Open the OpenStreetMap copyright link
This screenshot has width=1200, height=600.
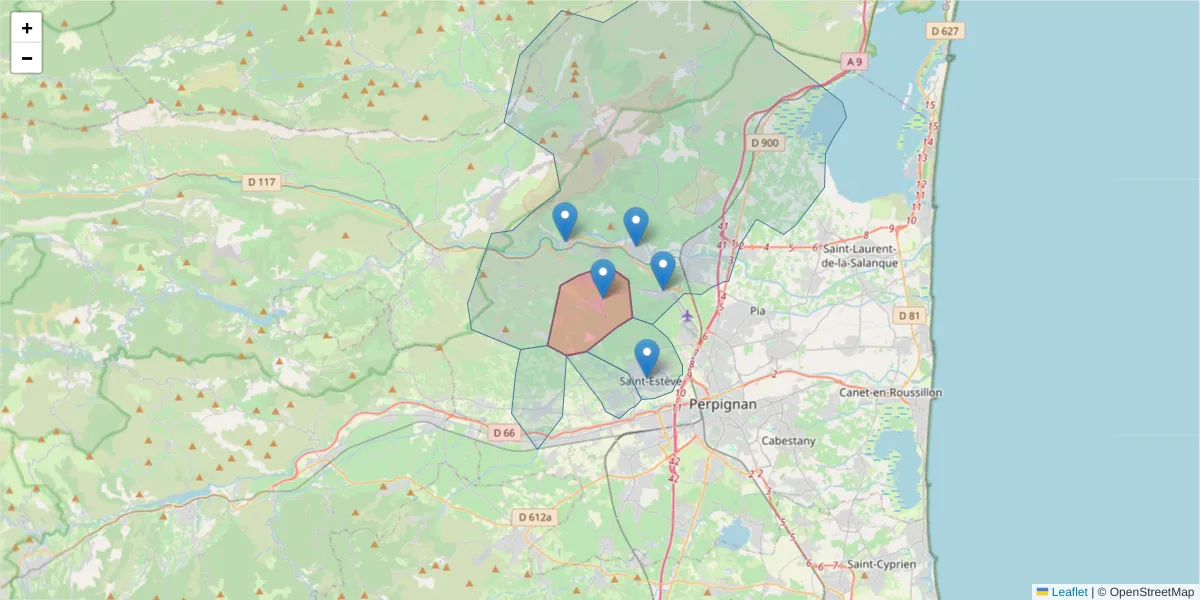(1154, 591)
